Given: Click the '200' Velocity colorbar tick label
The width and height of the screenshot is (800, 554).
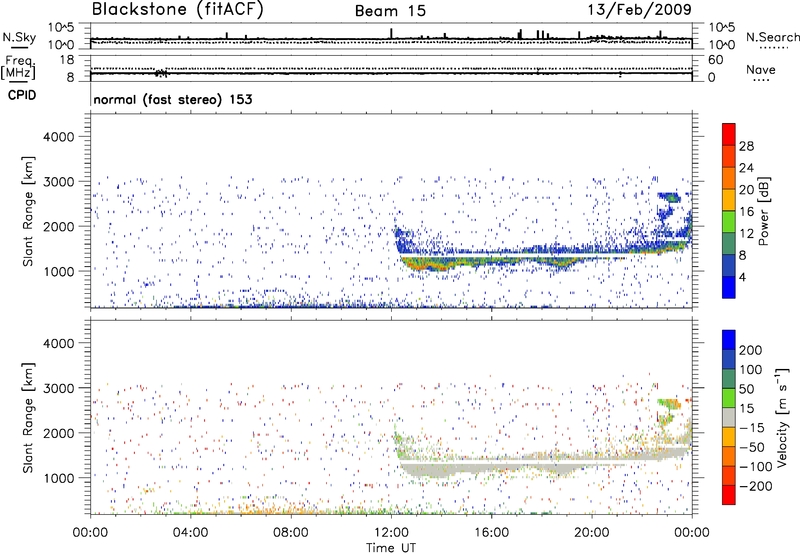Looking at the screenshot, I should [x=751, y=350].
